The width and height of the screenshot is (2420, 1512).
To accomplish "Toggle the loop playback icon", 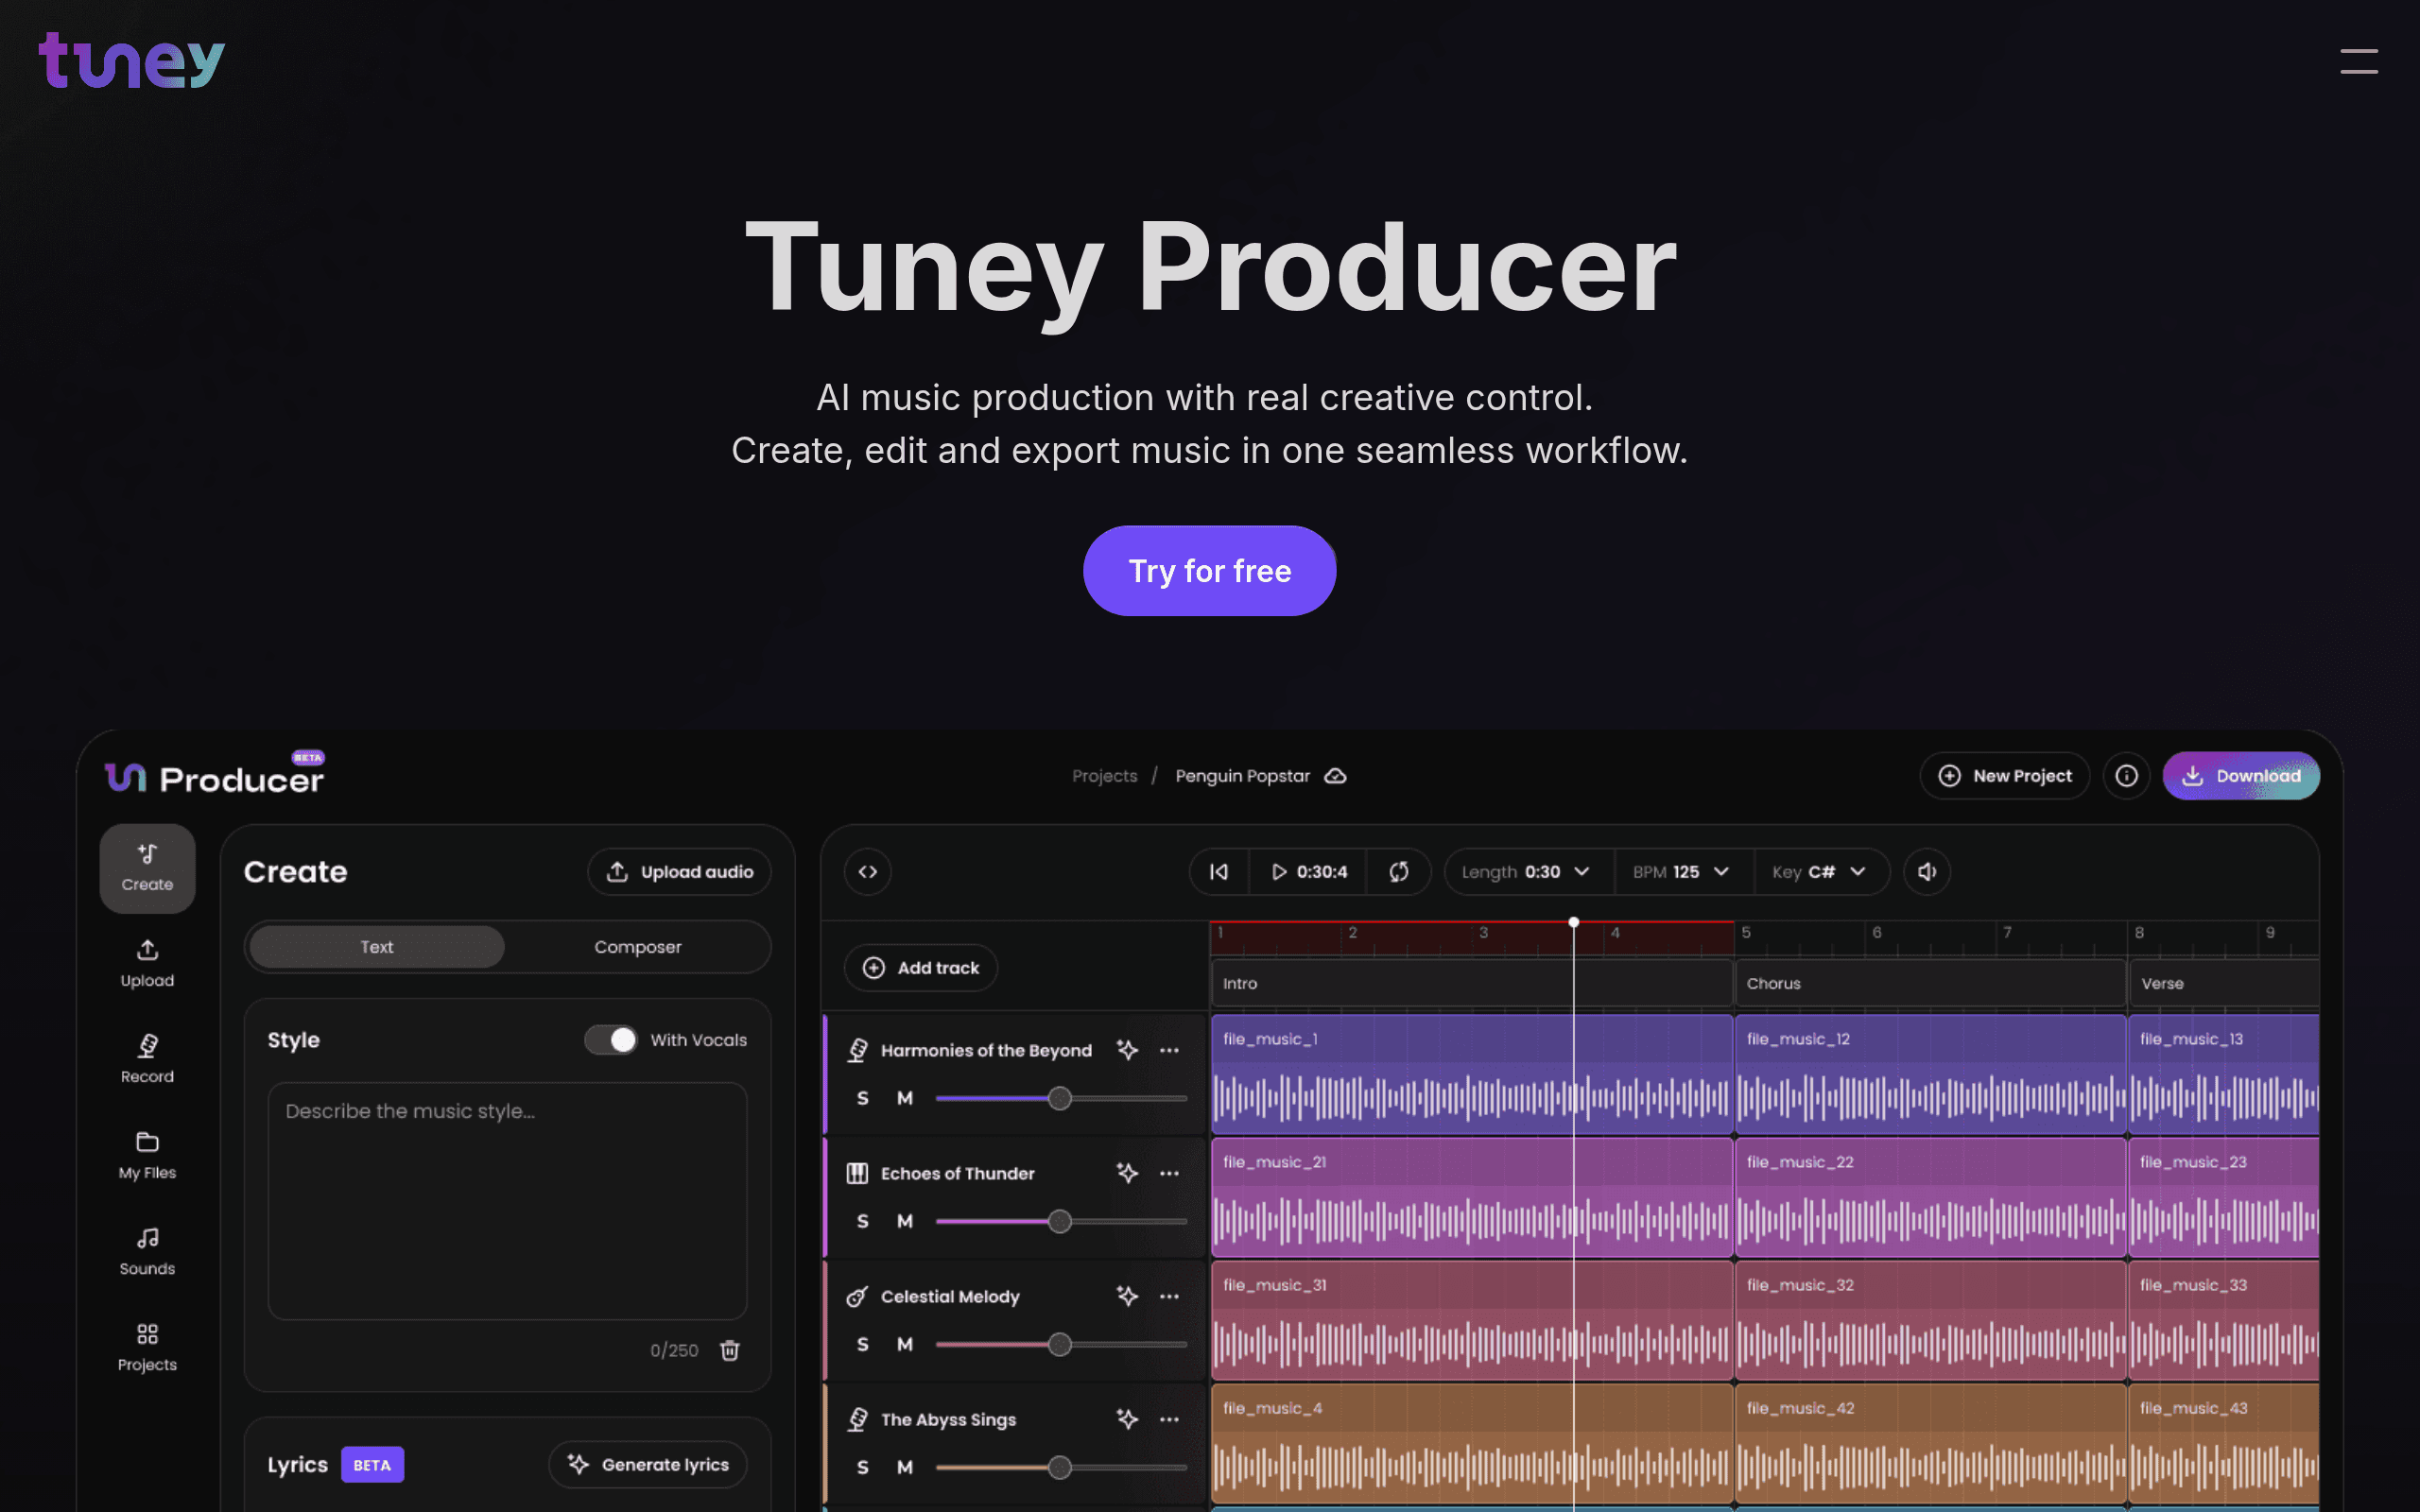I will click(x=1398, y=872).
